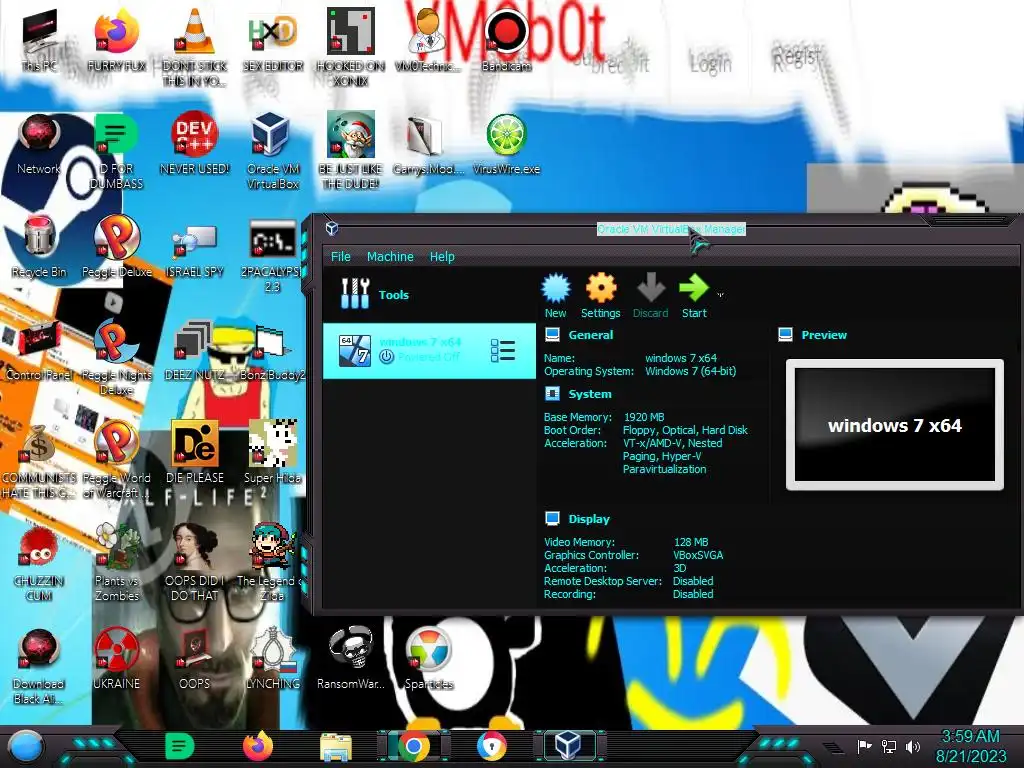
Task: Select Oracle VM VirtualBox desktop shortcut
Action: tap(273, 152)
